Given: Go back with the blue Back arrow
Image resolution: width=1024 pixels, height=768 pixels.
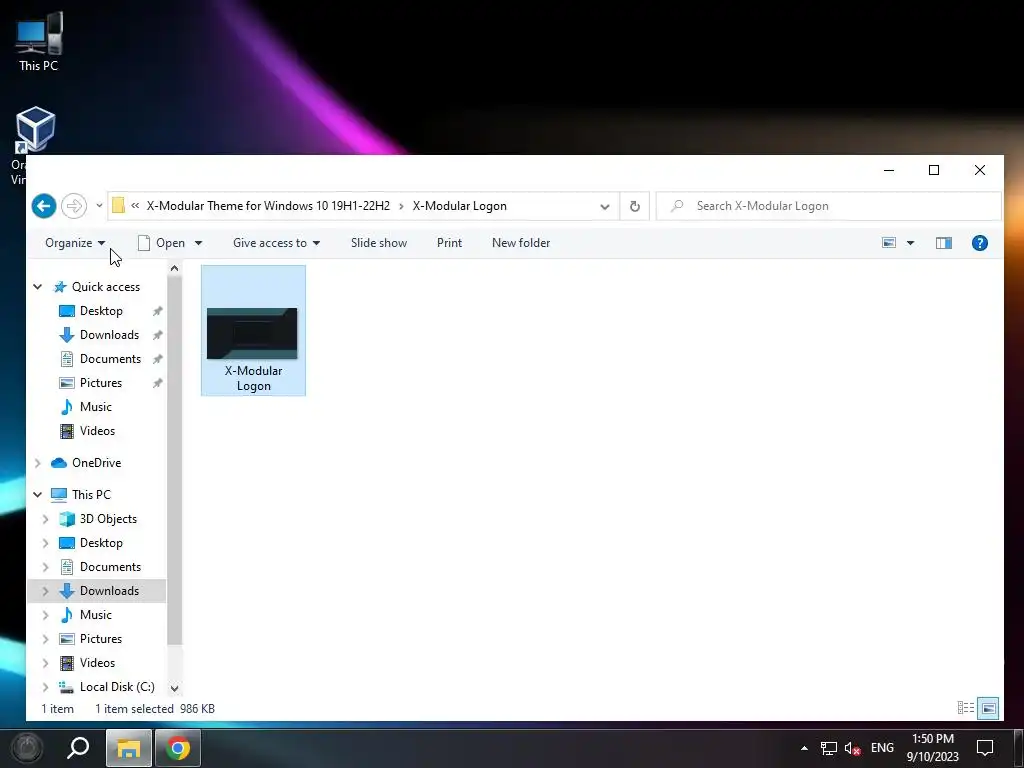Looking at the screenshot, I should pyautogui.click(x=44, y=206).
